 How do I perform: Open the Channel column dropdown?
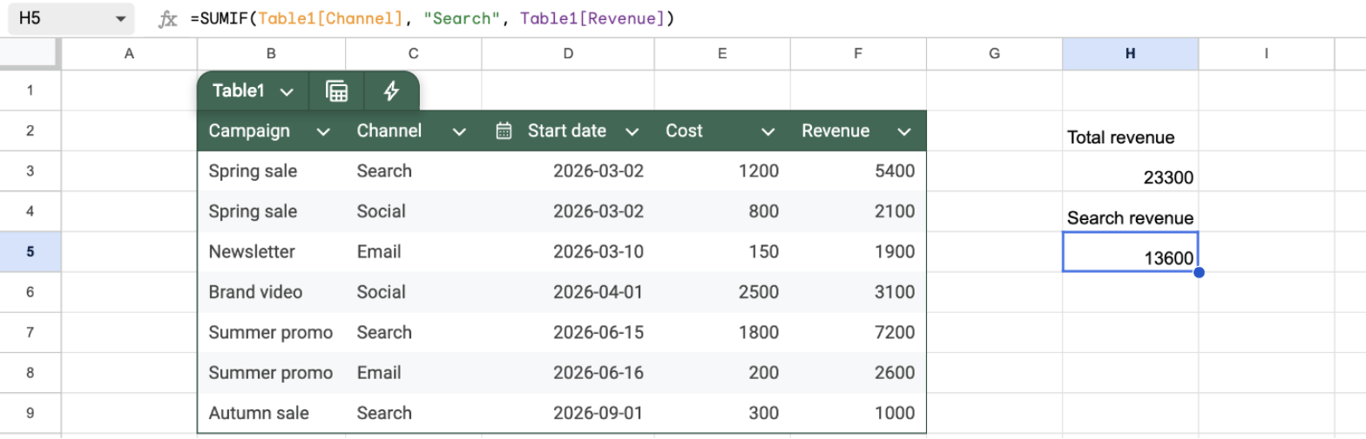[x=459, y=132]
